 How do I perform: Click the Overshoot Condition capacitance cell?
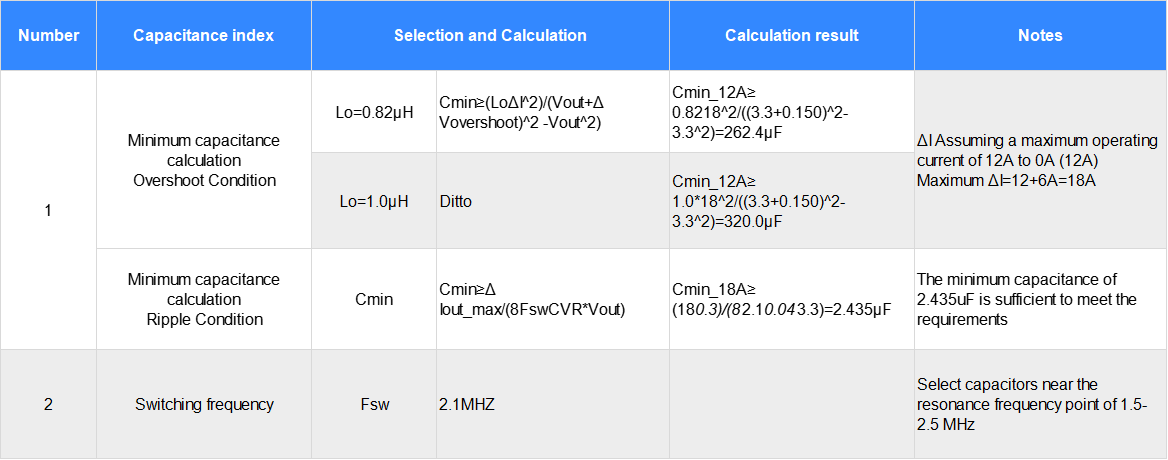coord(203,160)
